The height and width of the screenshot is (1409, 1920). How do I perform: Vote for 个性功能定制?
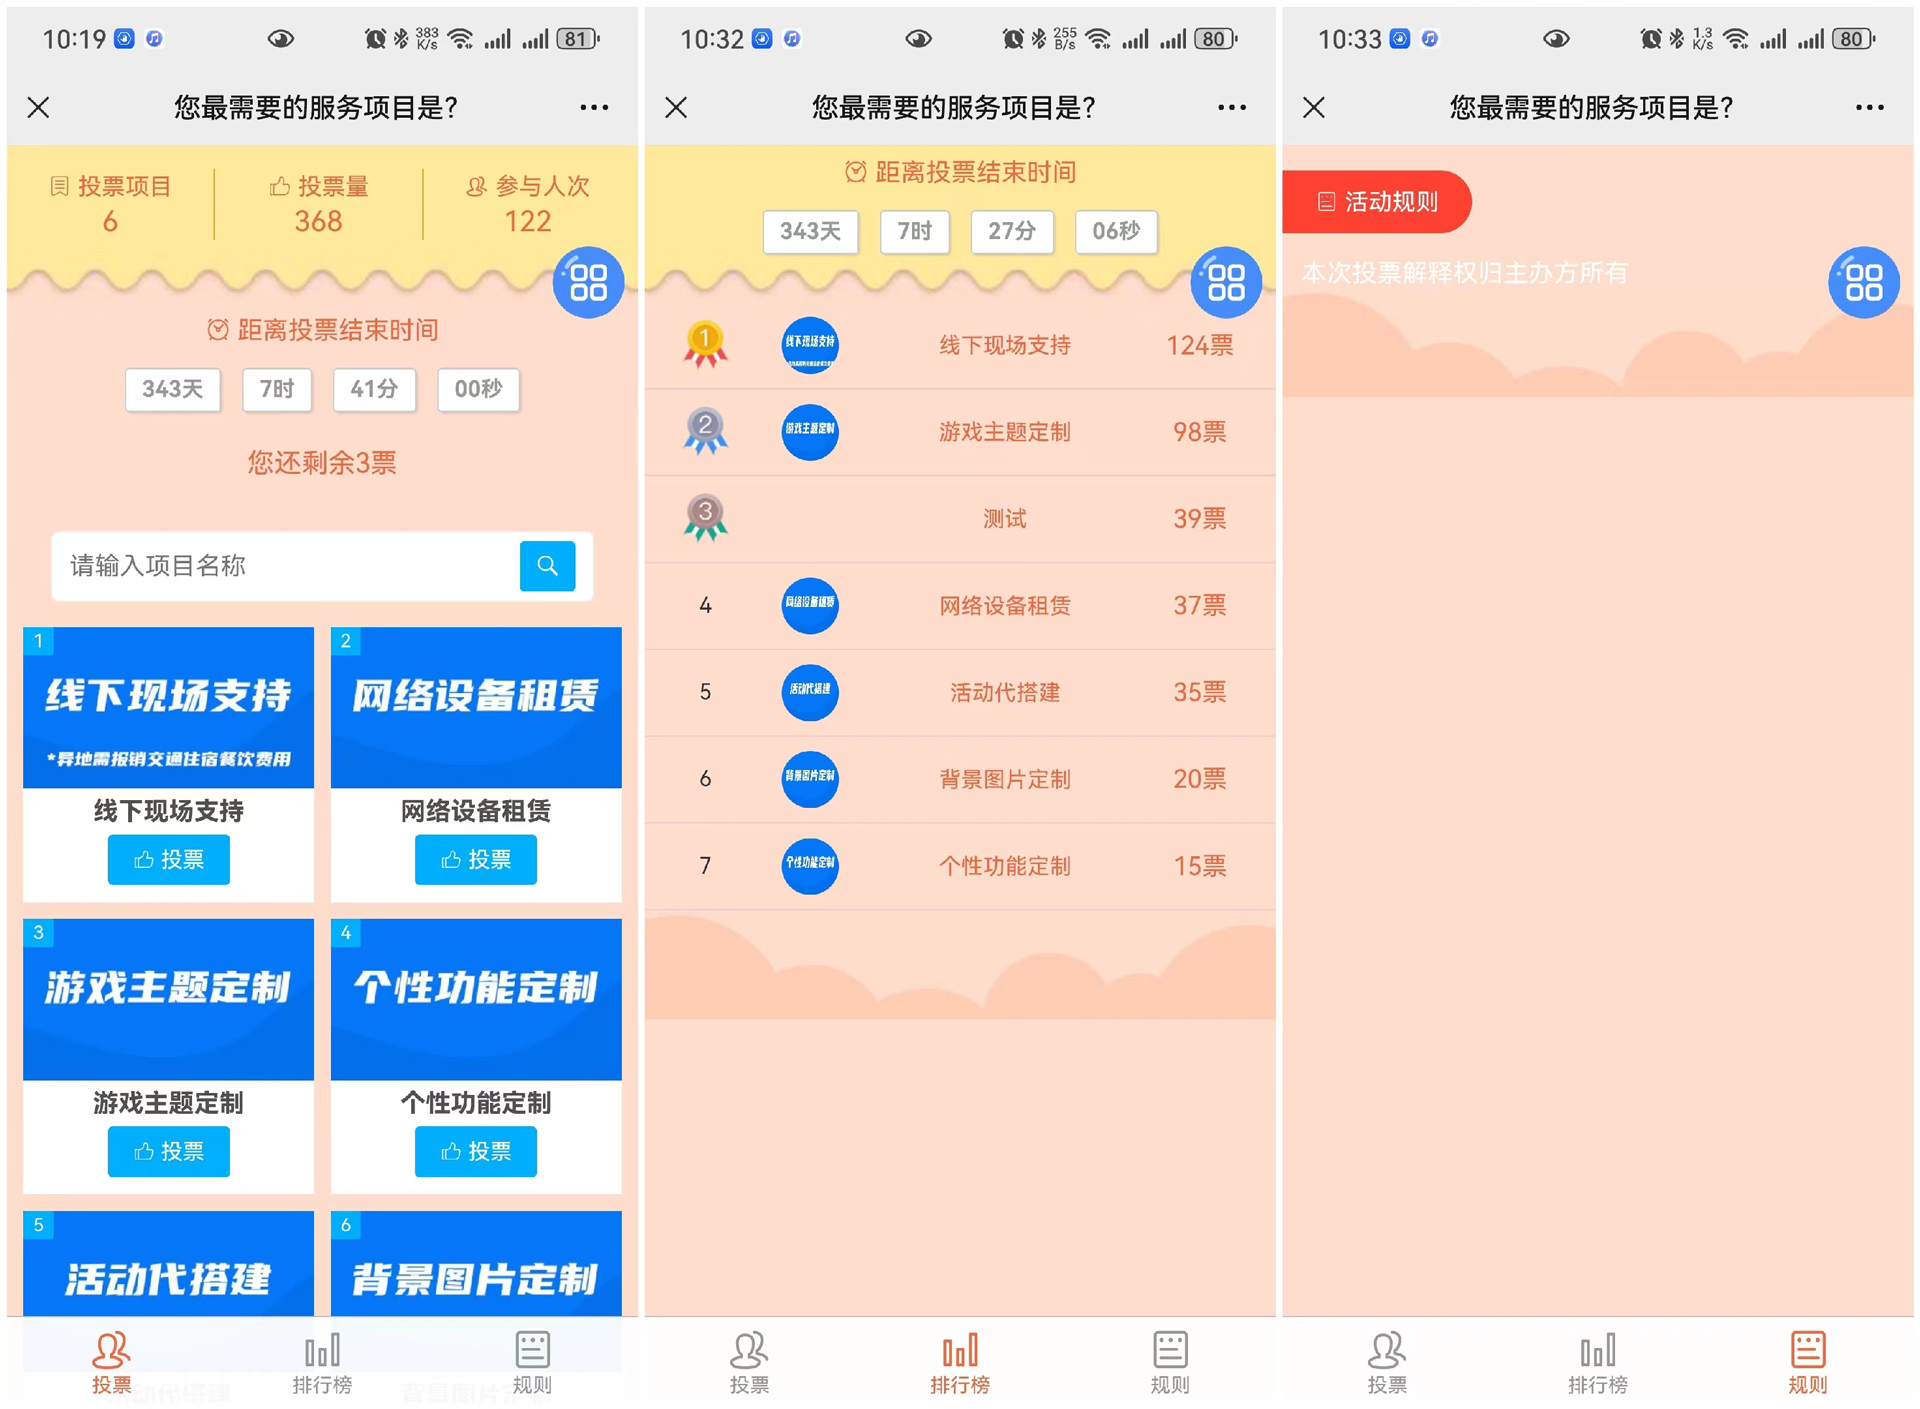tap(476, 1152)
